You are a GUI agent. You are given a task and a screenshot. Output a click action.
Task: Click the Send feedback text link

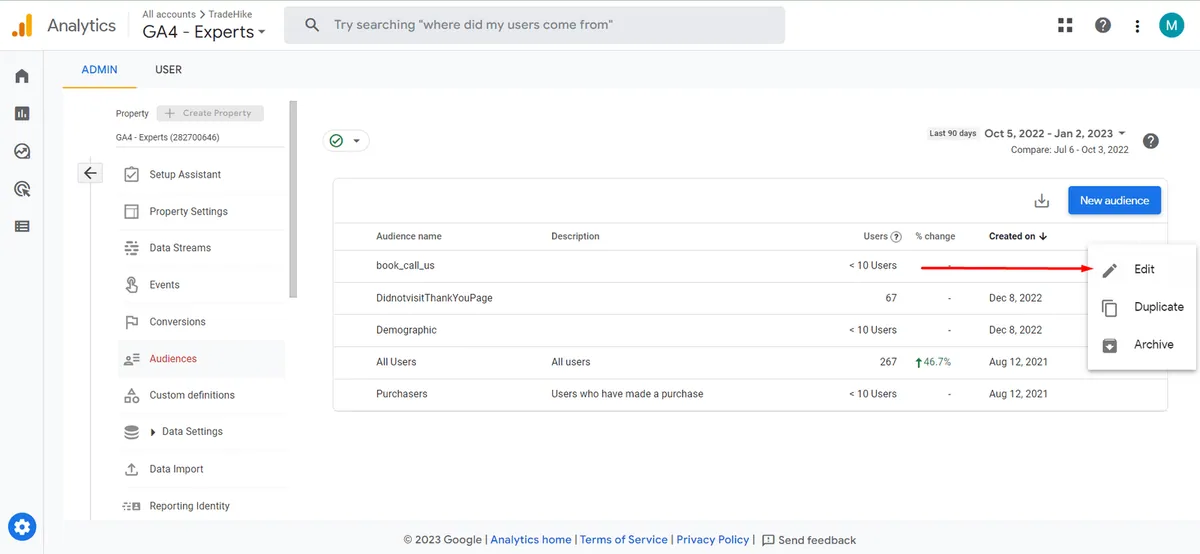[x=817, y=540]
